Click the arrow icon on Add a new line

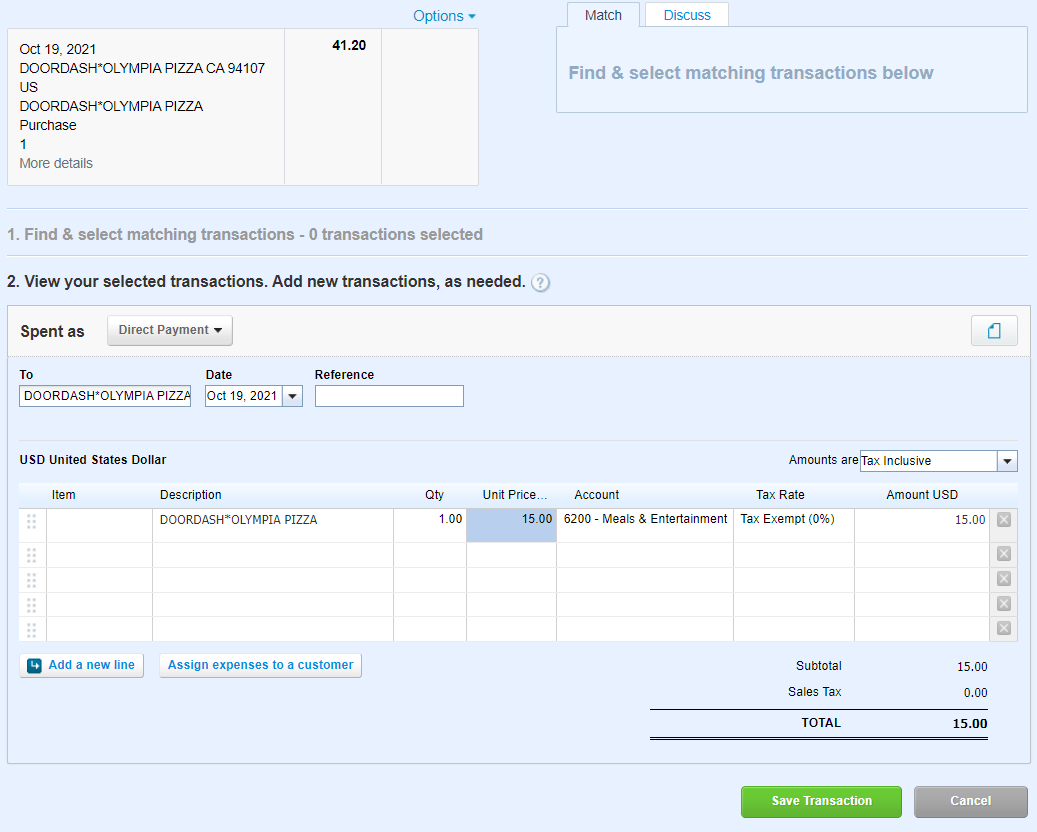[35, 664]
